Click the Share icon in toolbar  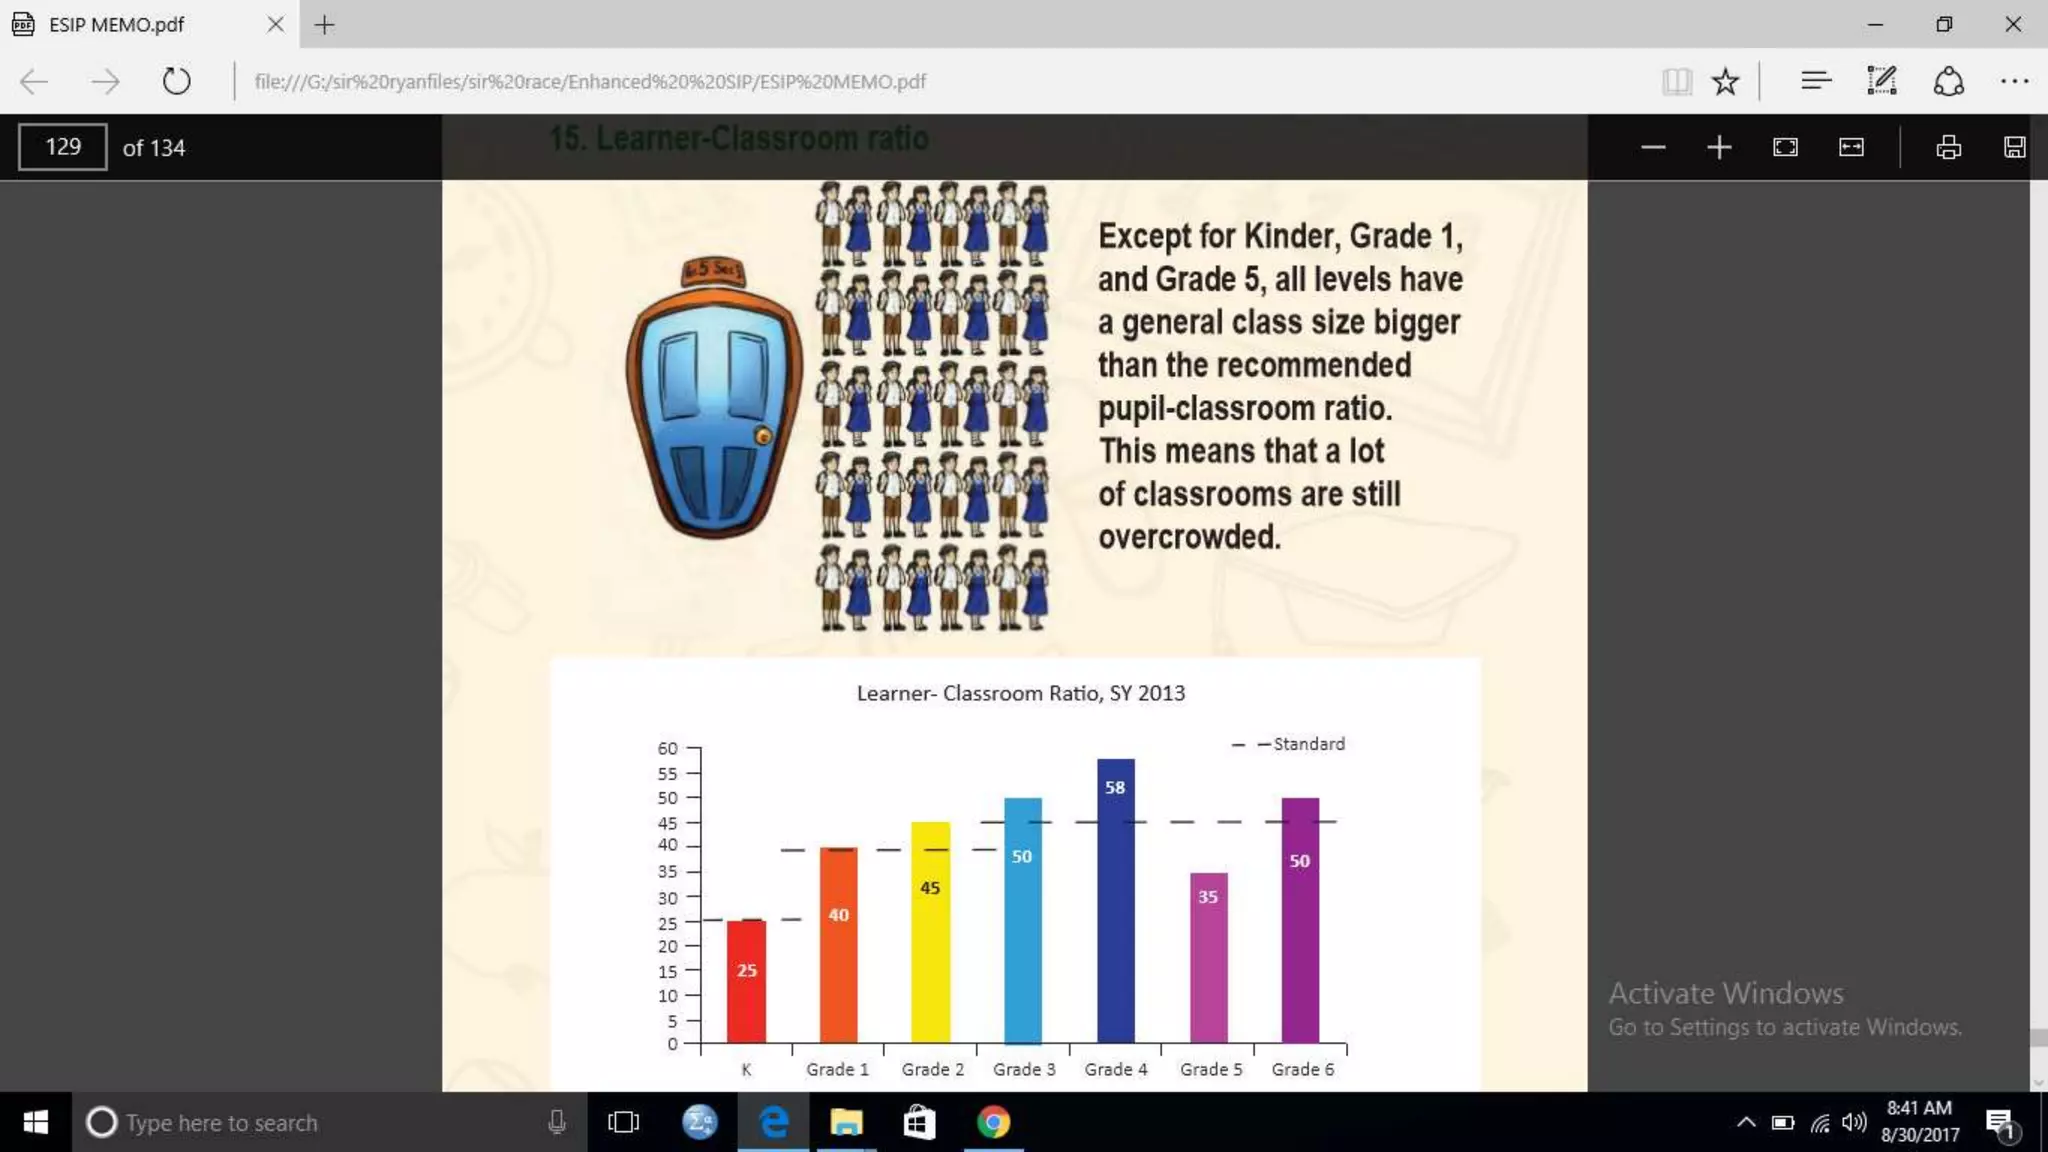click(1948, 81)
